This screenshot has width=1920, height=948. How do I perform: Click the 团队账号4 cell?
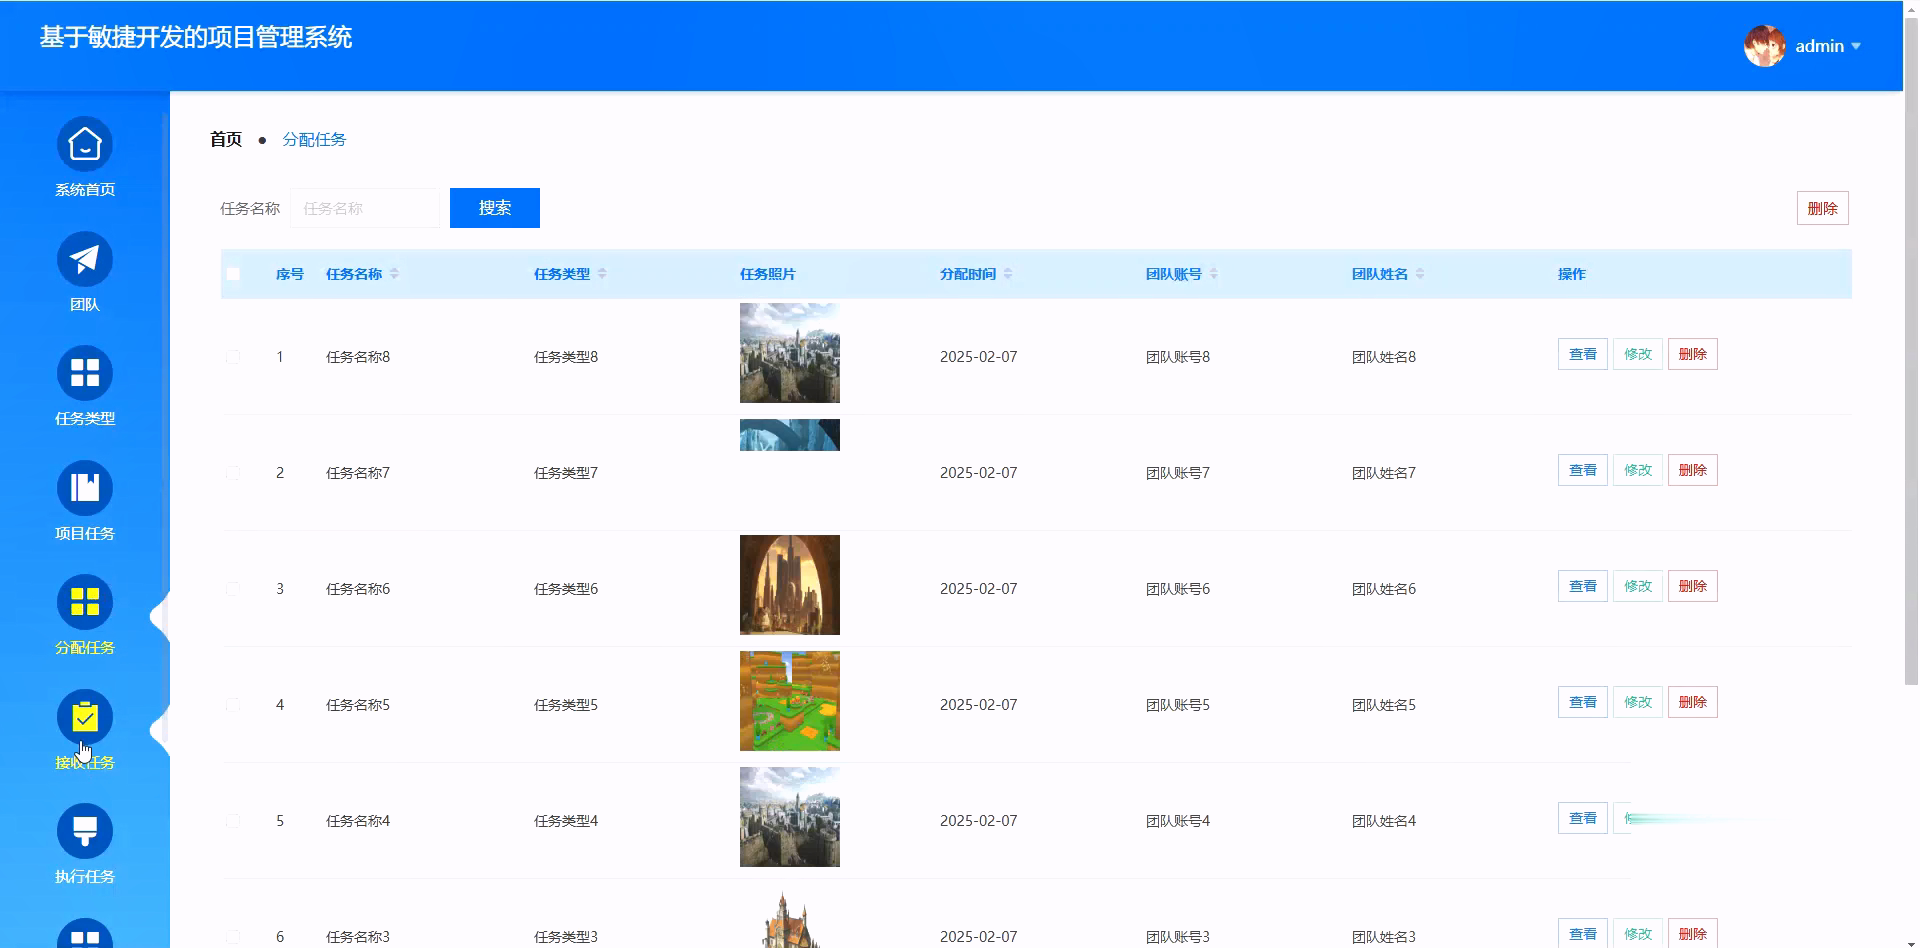tap(1178, 821)
